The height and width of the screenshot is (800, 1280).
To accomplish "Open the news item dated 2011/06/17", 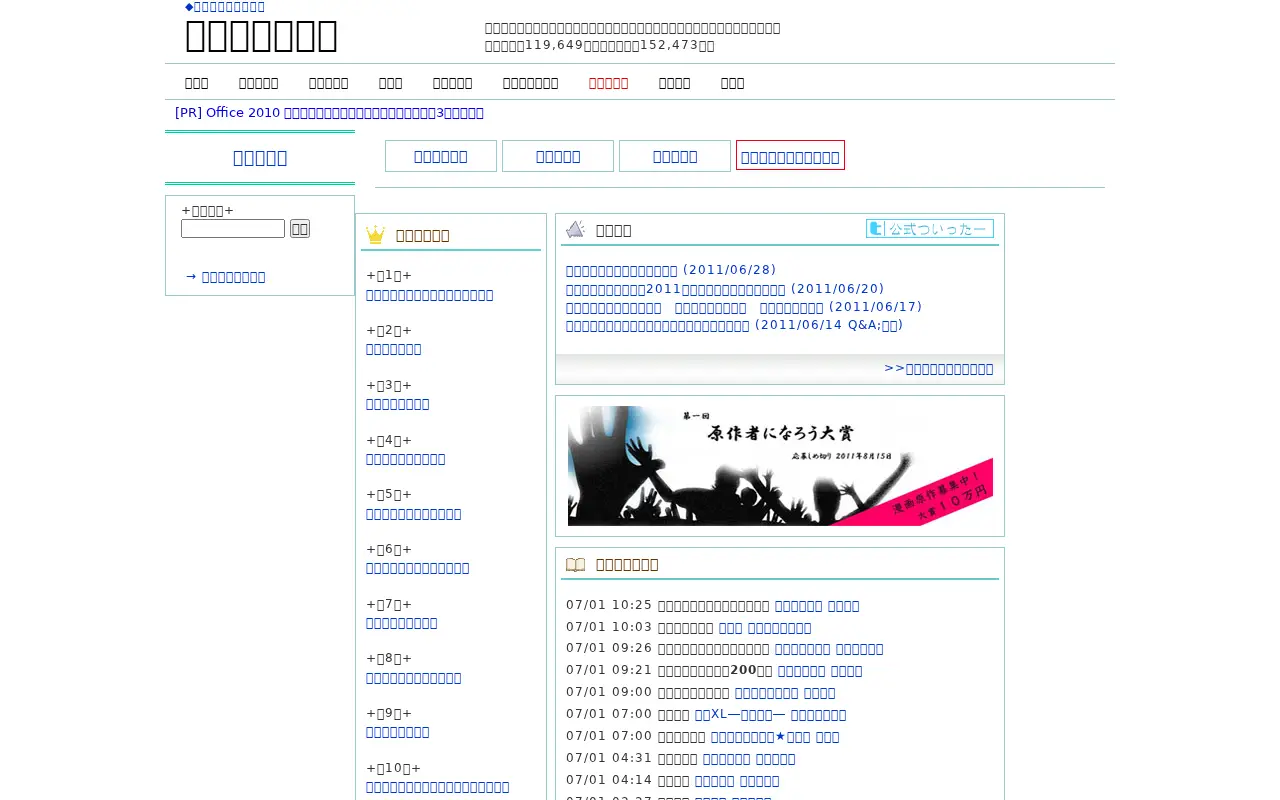I will click(x=744, y=307).
